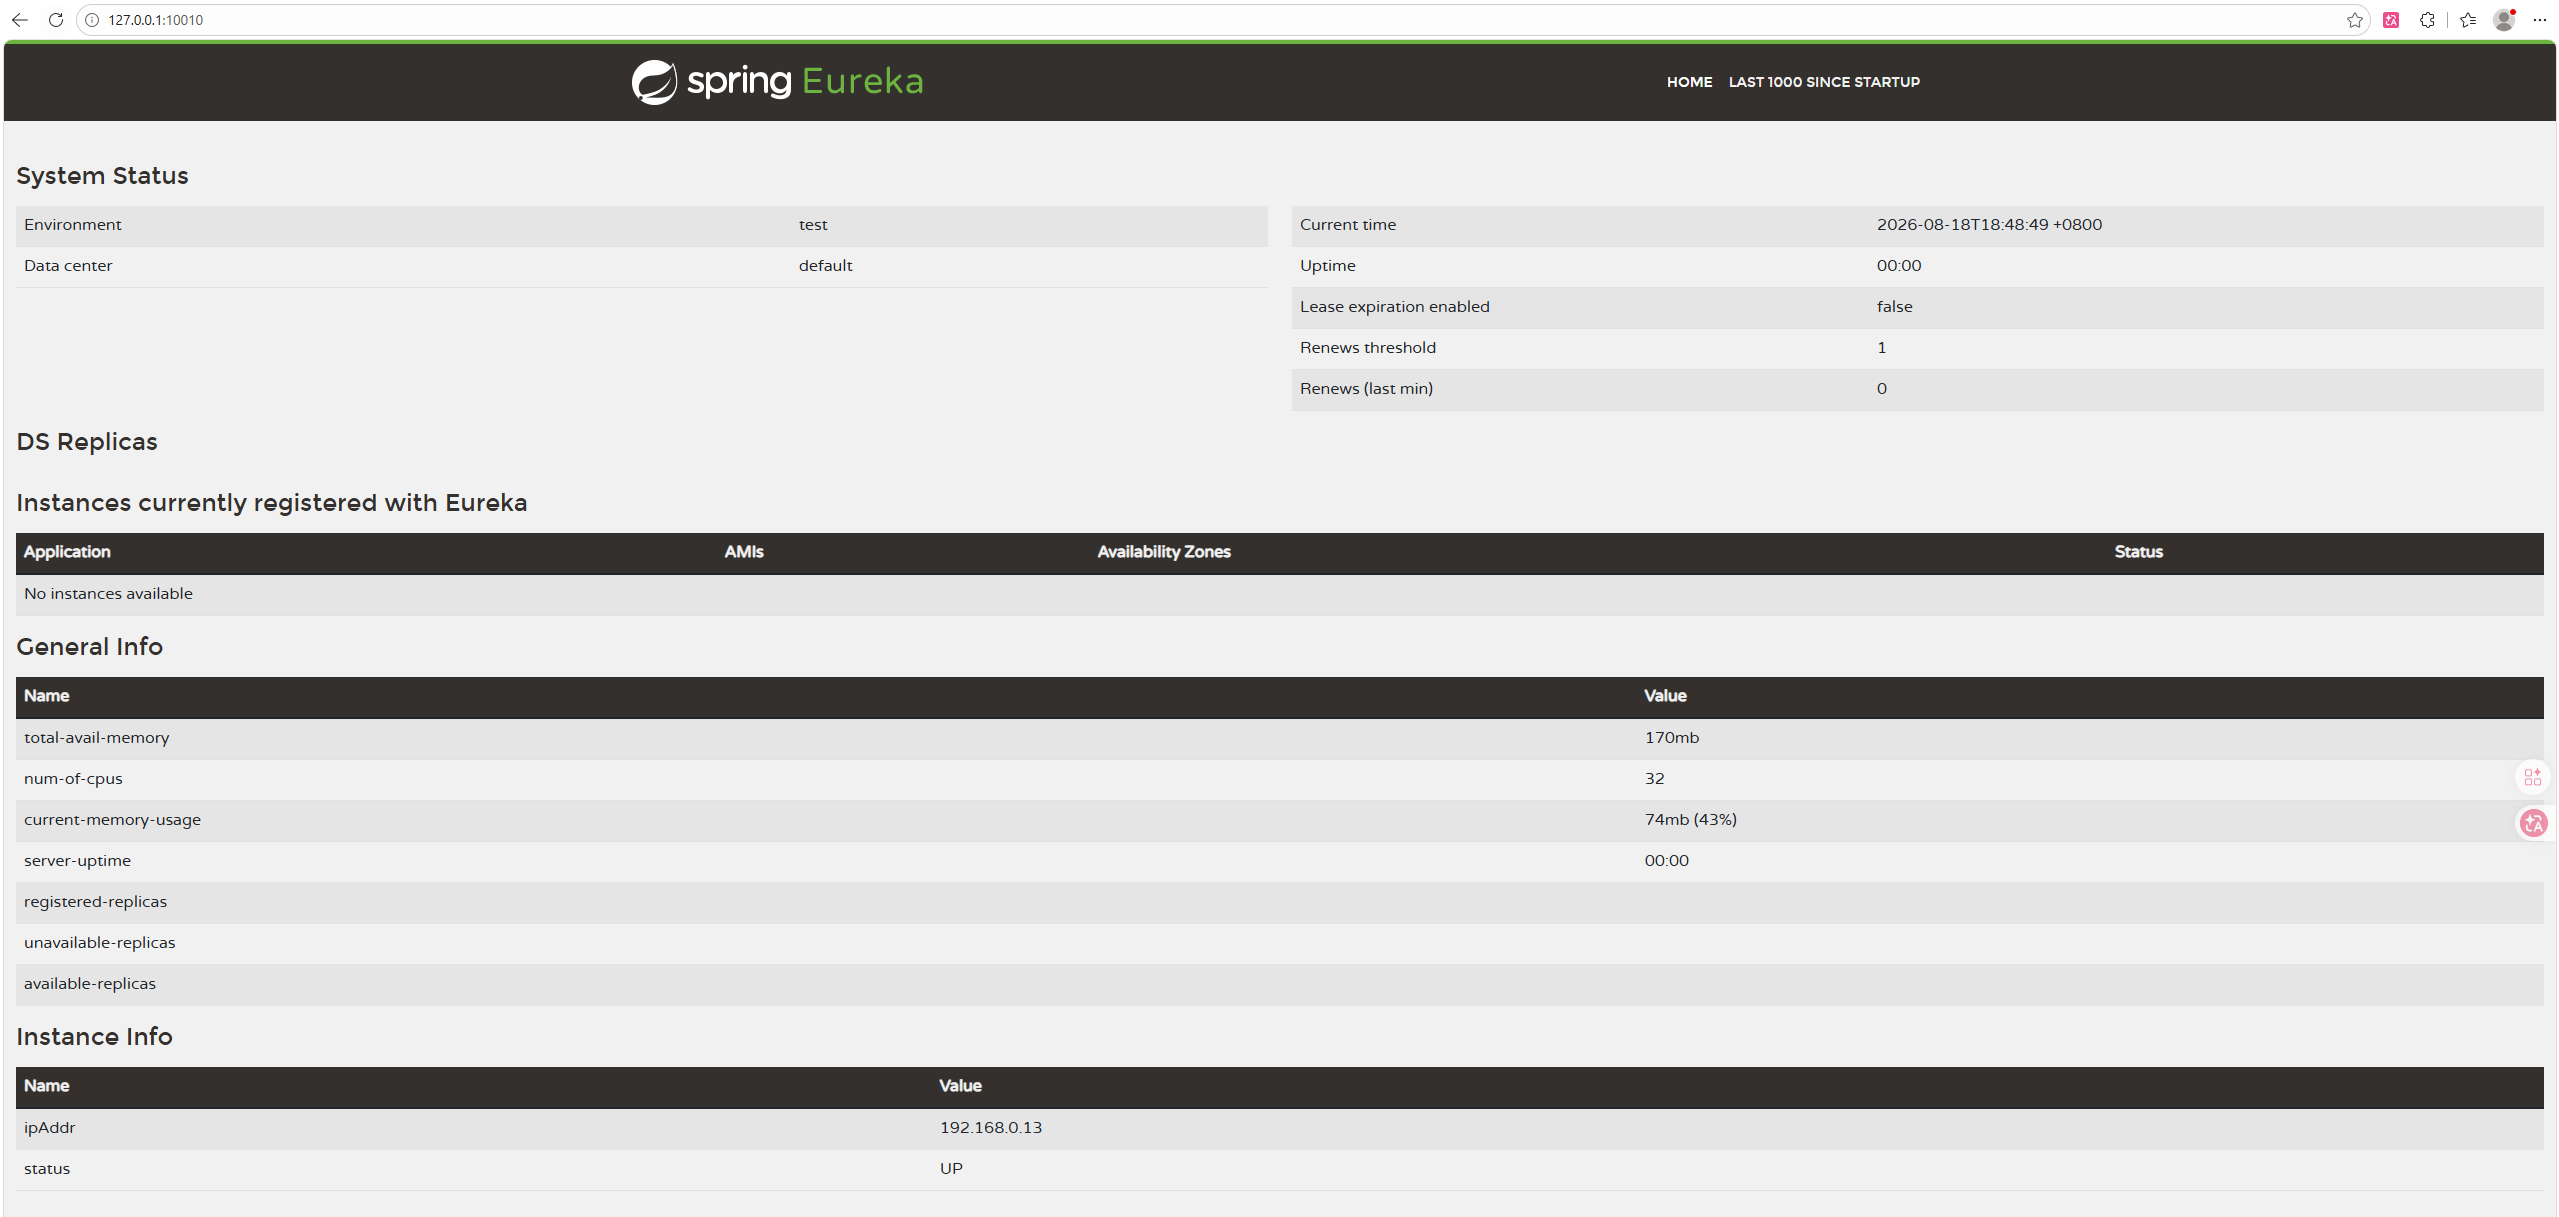This screenshot has height=1217, width=2559.
Task: Click the Instance Info heading
Action: (94, 1037)
